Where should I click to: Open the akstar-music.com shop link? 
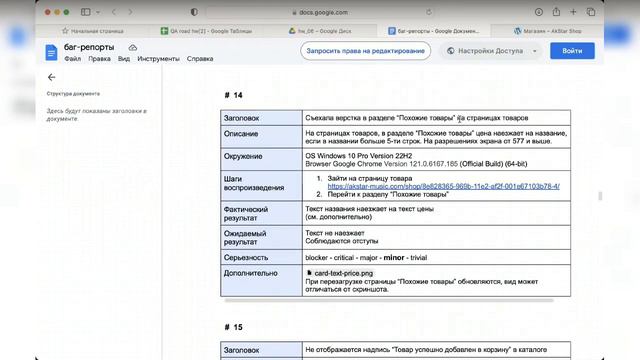pos(443,186)
